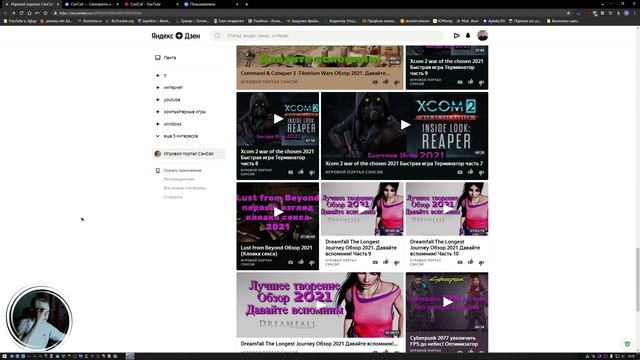Image resolution: width=640 pixels, height=360 pixels.
Task: Open the user profile avatar in the header
Action: tap(482, 36)
